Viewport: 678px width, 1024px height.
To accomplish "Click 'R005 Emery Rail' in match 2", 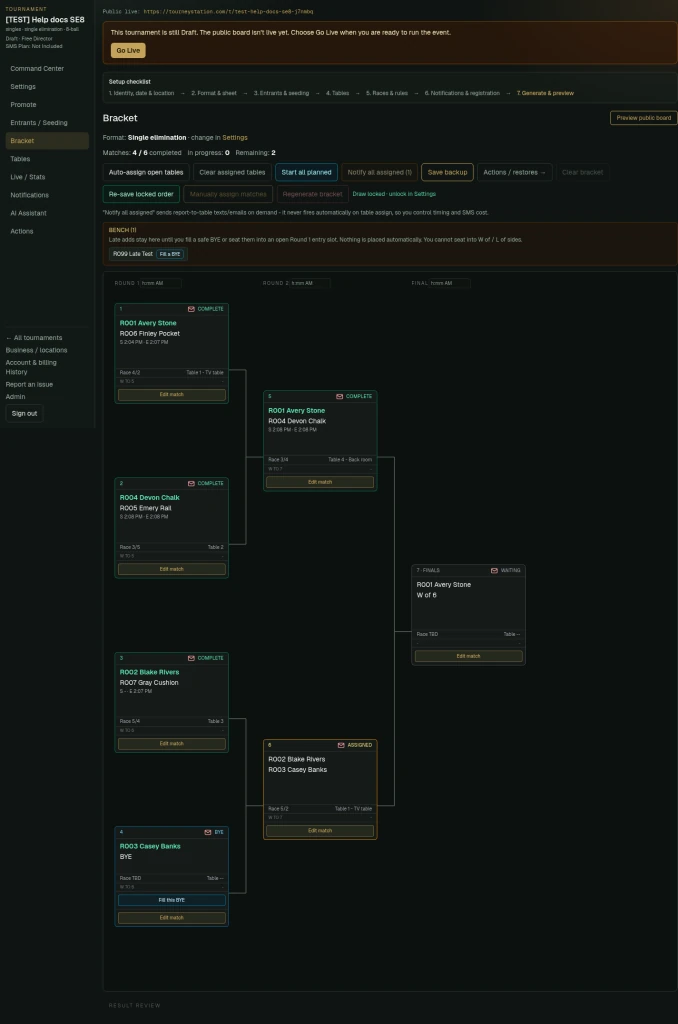I will (x=146, y=508).
